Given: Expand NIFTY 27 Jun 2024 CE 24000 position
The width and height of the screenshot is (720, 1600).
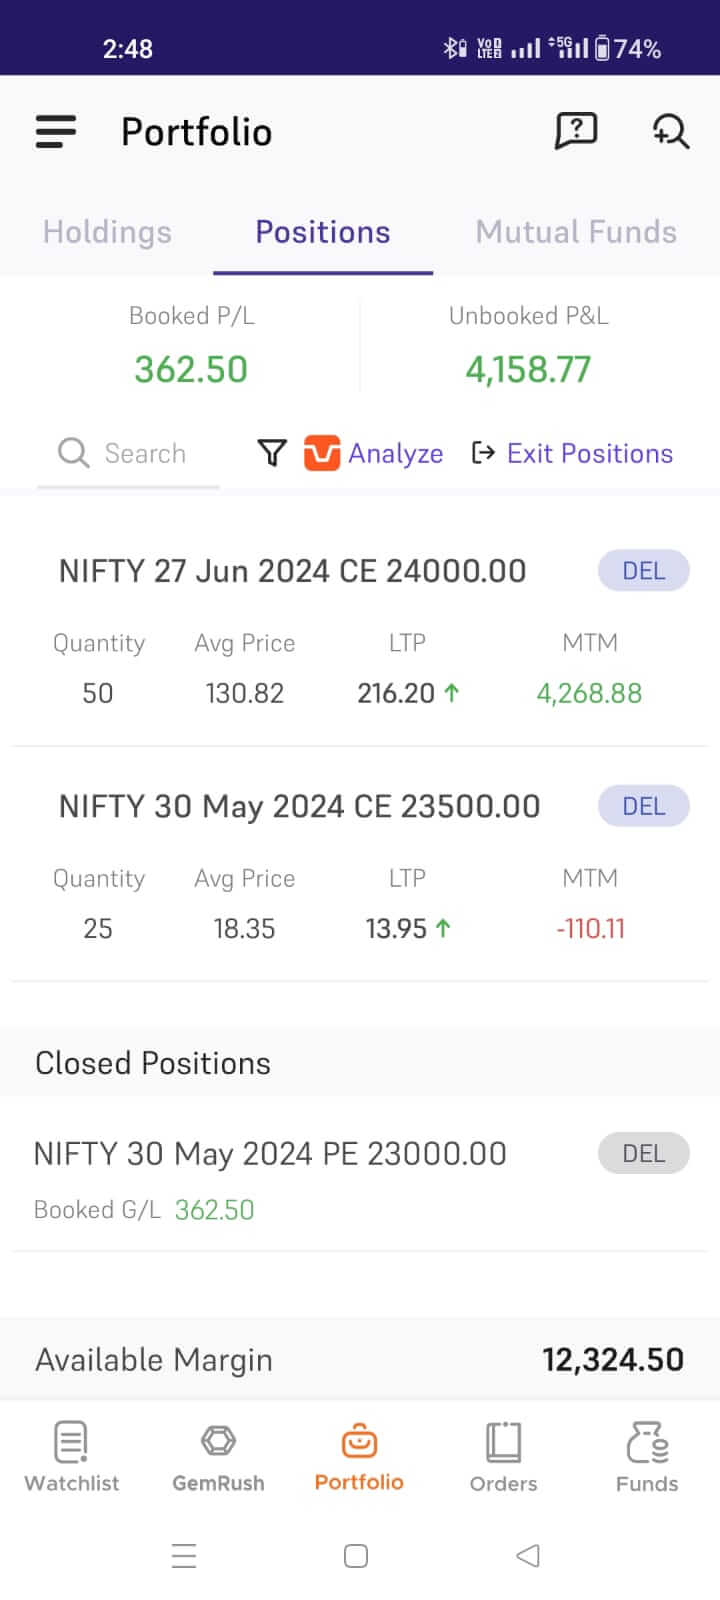Looking at the screenshot, I should click(292, 571).
